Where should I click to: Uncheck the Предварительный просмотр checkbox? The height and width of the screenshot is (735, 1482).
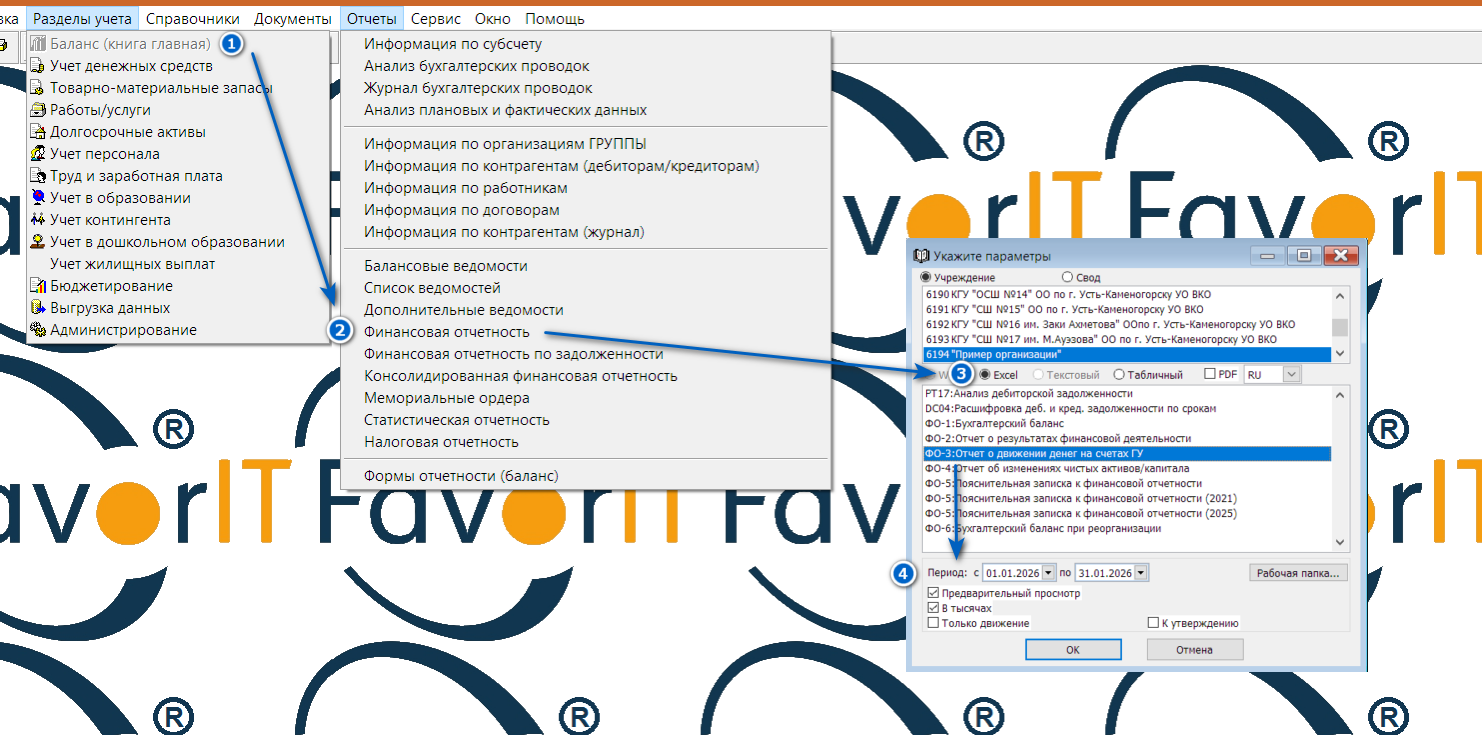point(933,593)
